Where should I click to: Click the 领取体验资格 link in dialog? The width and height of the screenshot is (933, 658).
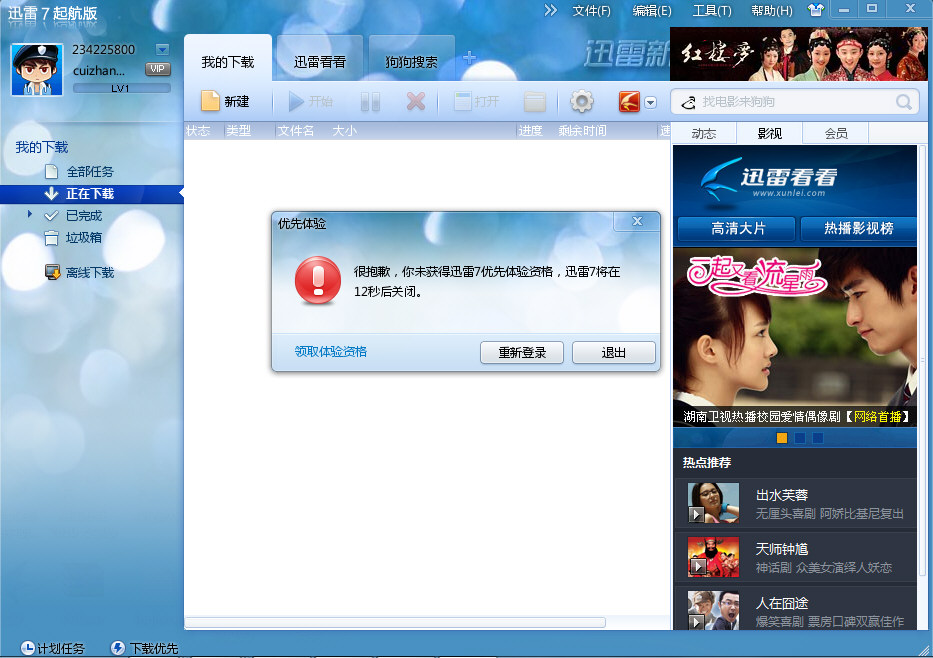point(331,352)
